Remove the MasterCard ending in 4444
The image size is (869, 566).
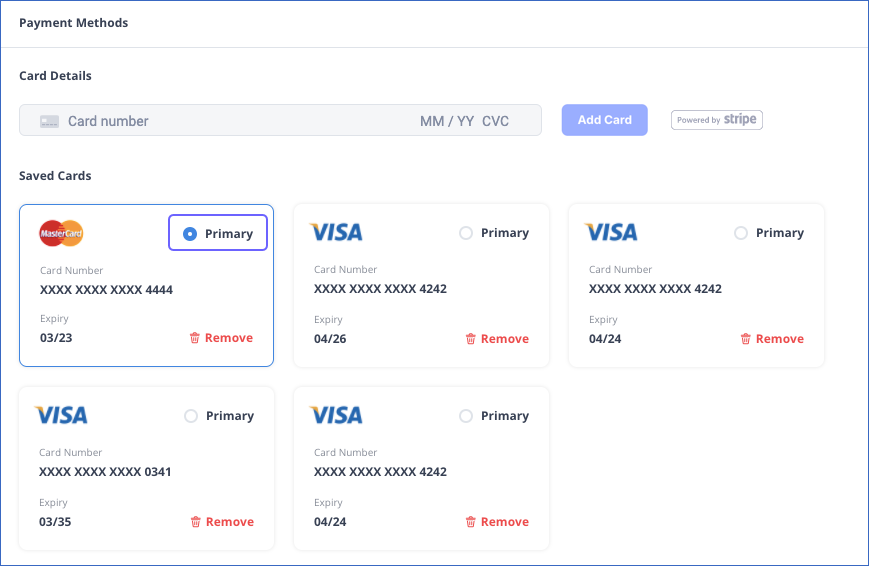point(221,338)
